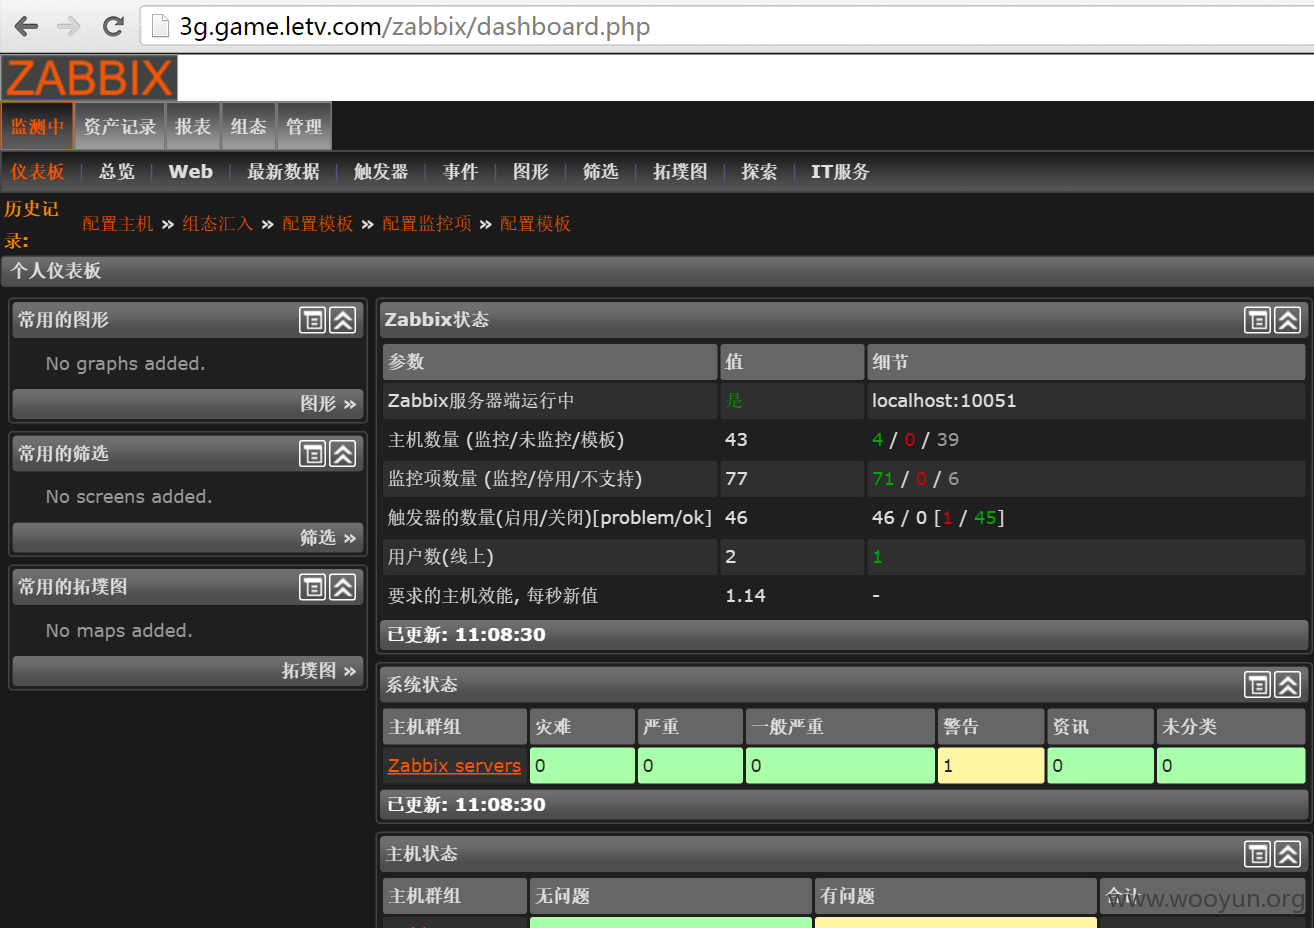Viewport: 1314px width, 928px height.
Task: Select the 监测中 main tab
Action: tap(37, 126)
